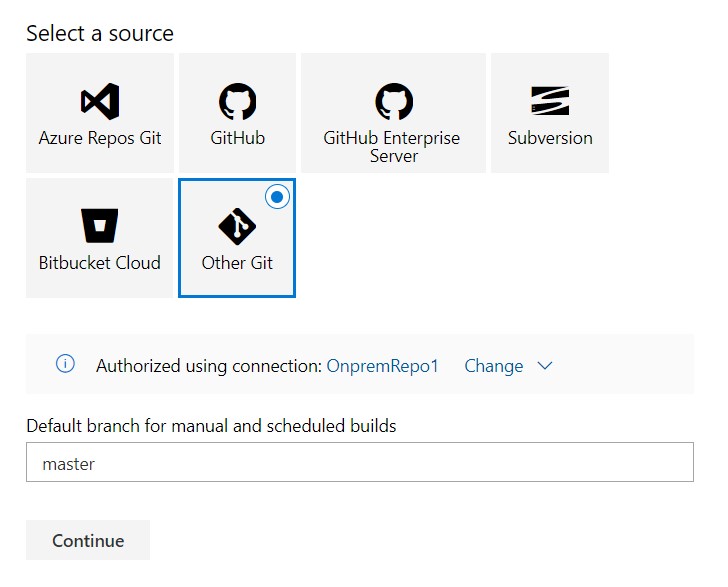
Task: Pick the GitHub Enterprise Server label
Action: 392,147
